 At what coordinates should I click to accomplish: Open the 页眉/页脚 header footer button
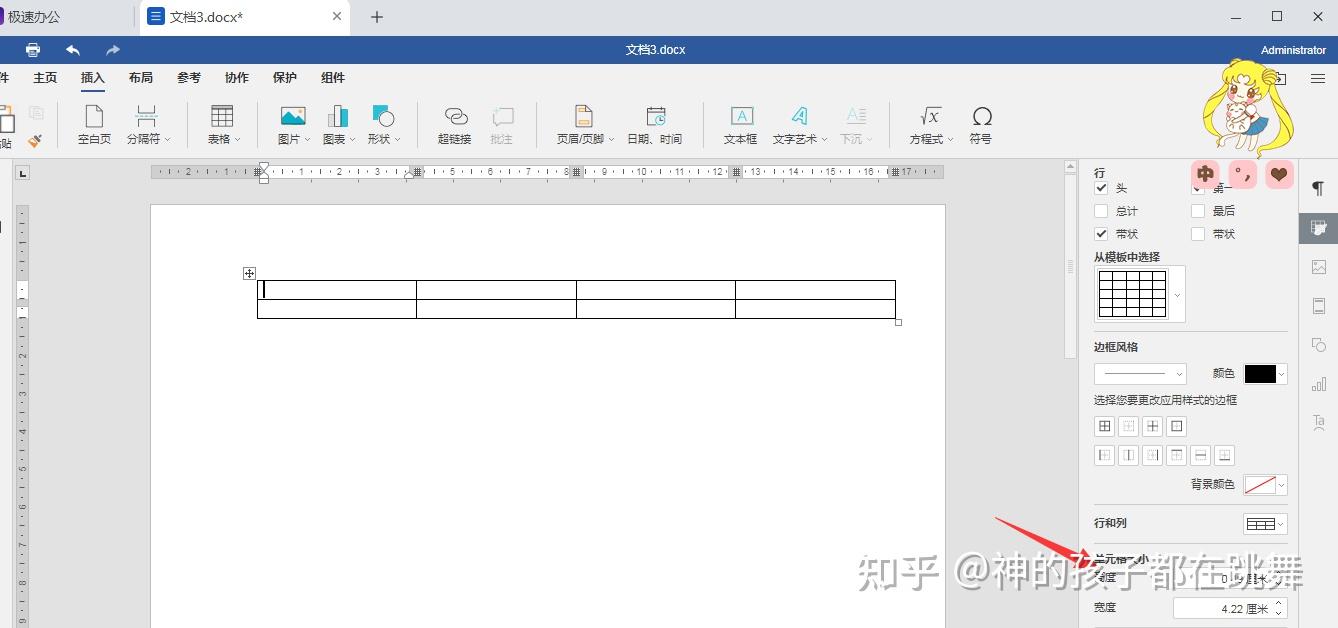[584, 126]
